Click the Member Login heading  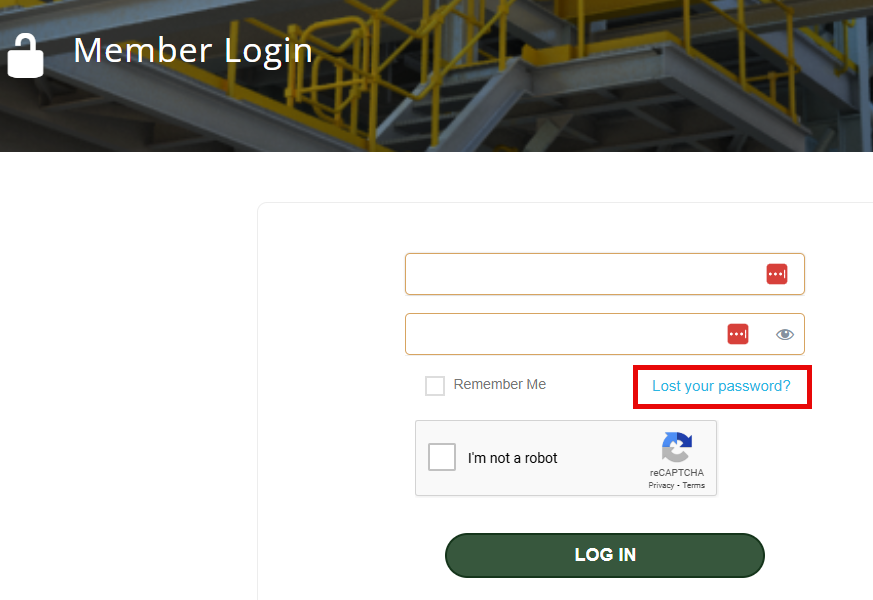coord(193,50)
